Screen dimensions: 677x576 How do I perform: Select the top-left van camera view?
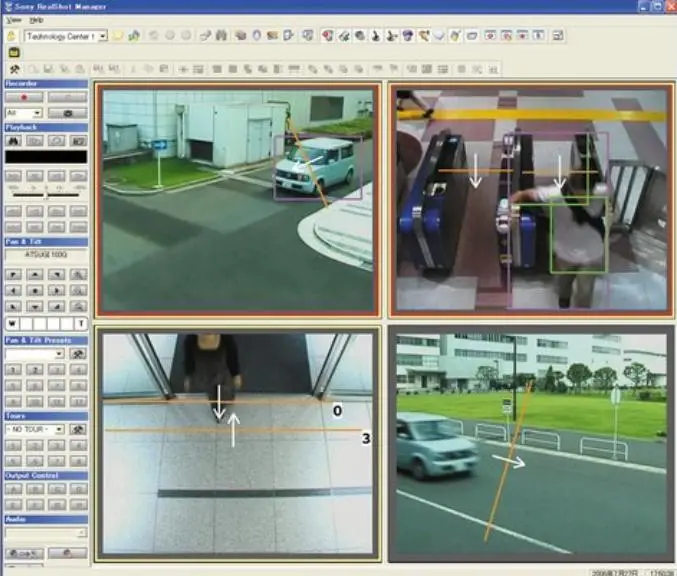click(238, 200)
